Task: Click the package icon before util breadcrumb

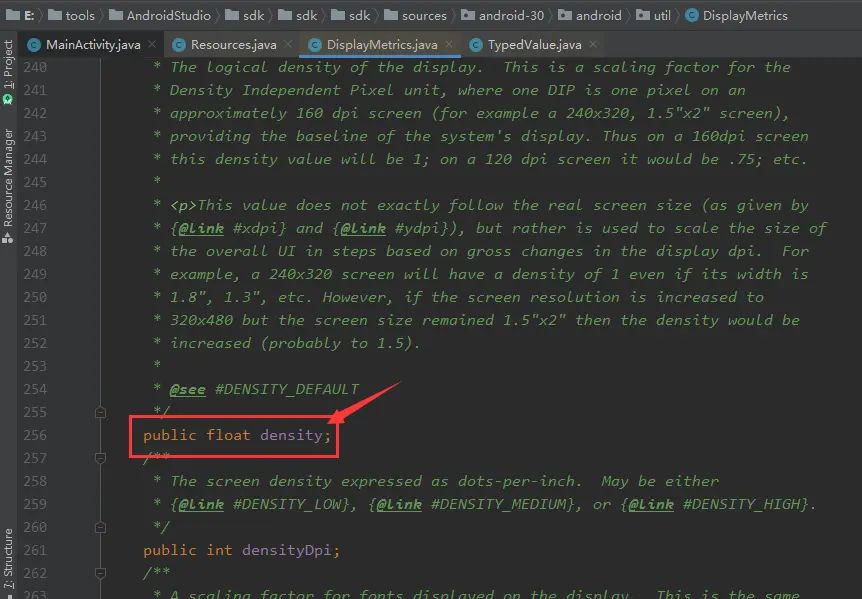Action: [643, 15]
